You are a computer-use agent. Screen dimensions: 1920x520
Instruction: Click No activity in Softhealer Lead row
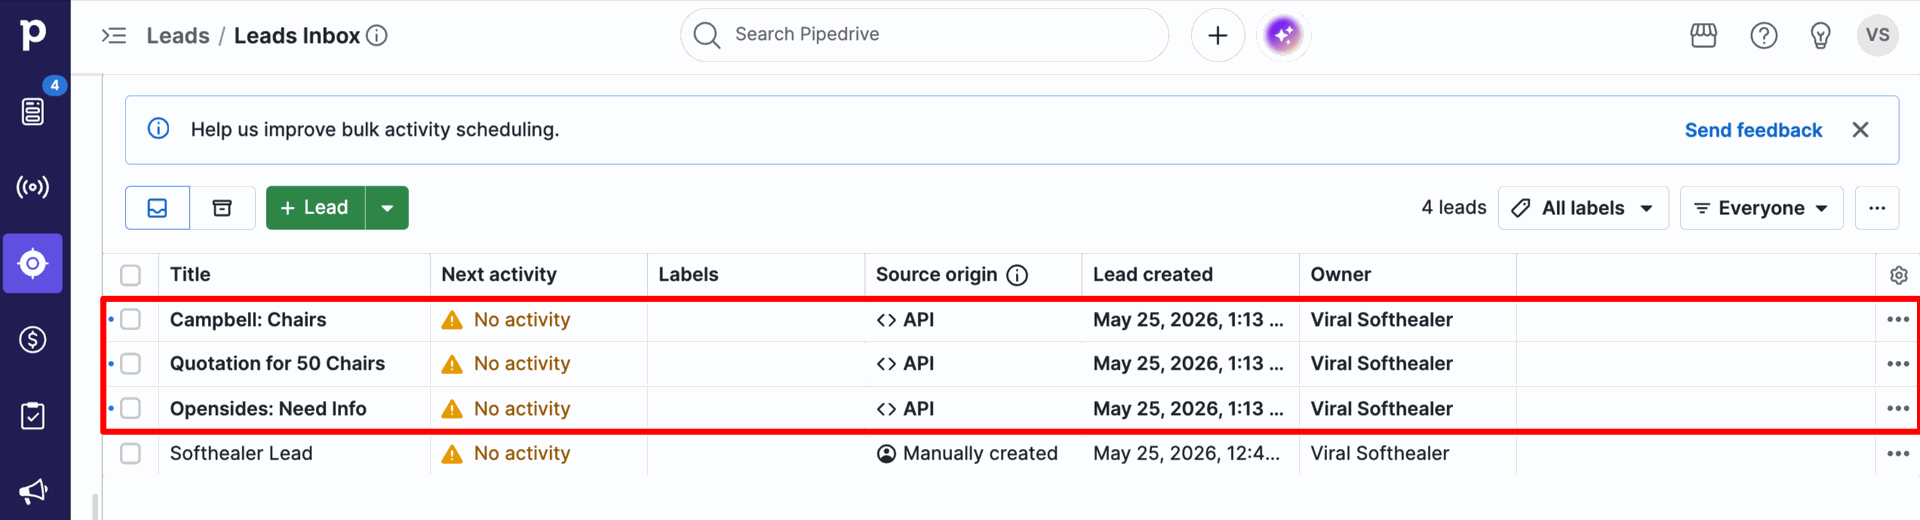(522, 453)
